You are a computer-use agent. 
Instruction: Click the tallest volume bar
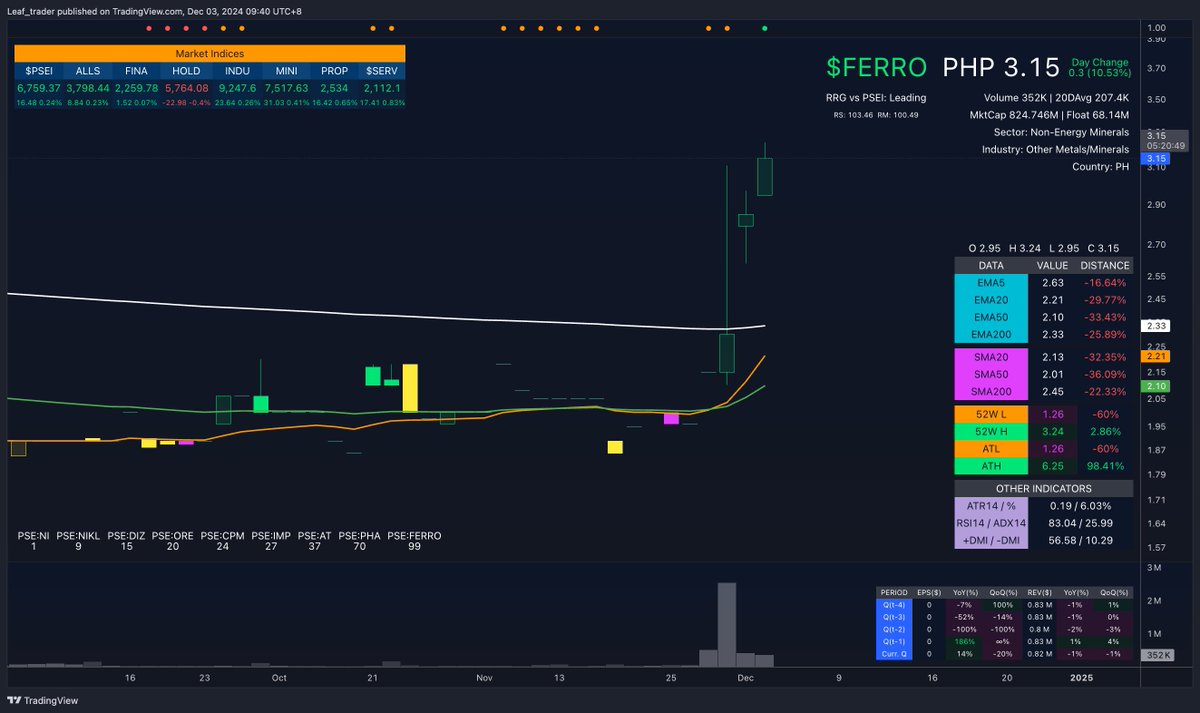pyautogui.click(x=727, y=625)
